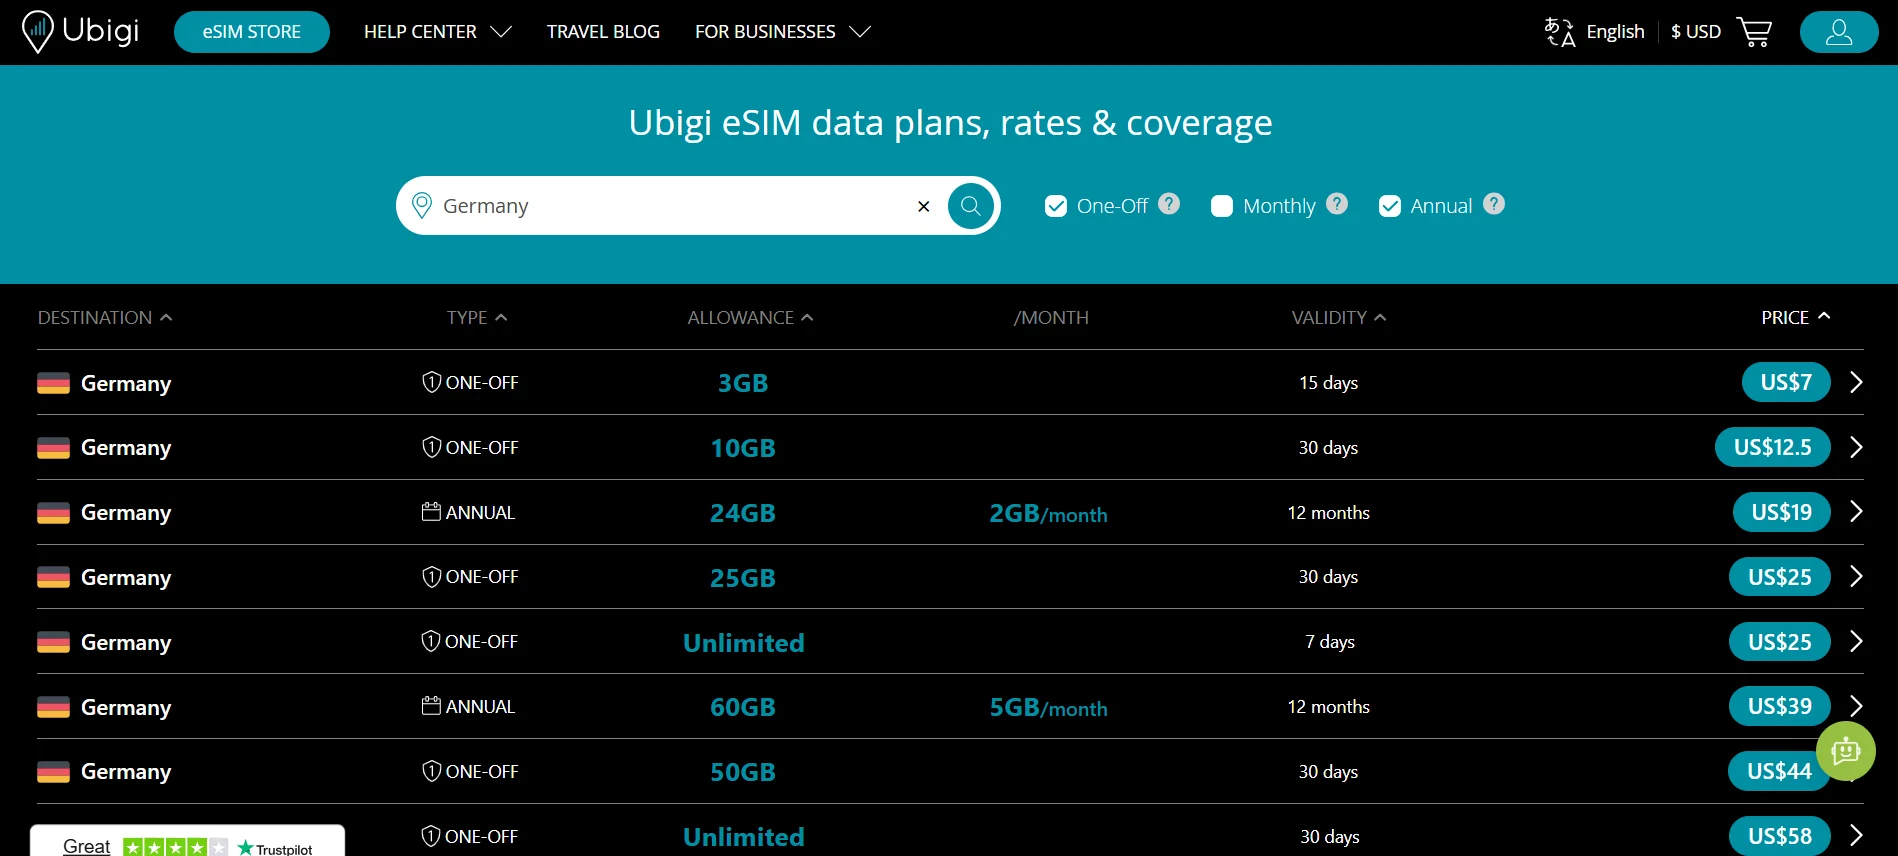Click the location pin icon in search
This screenshot has height=856, width=1898.
coord(422,205)
